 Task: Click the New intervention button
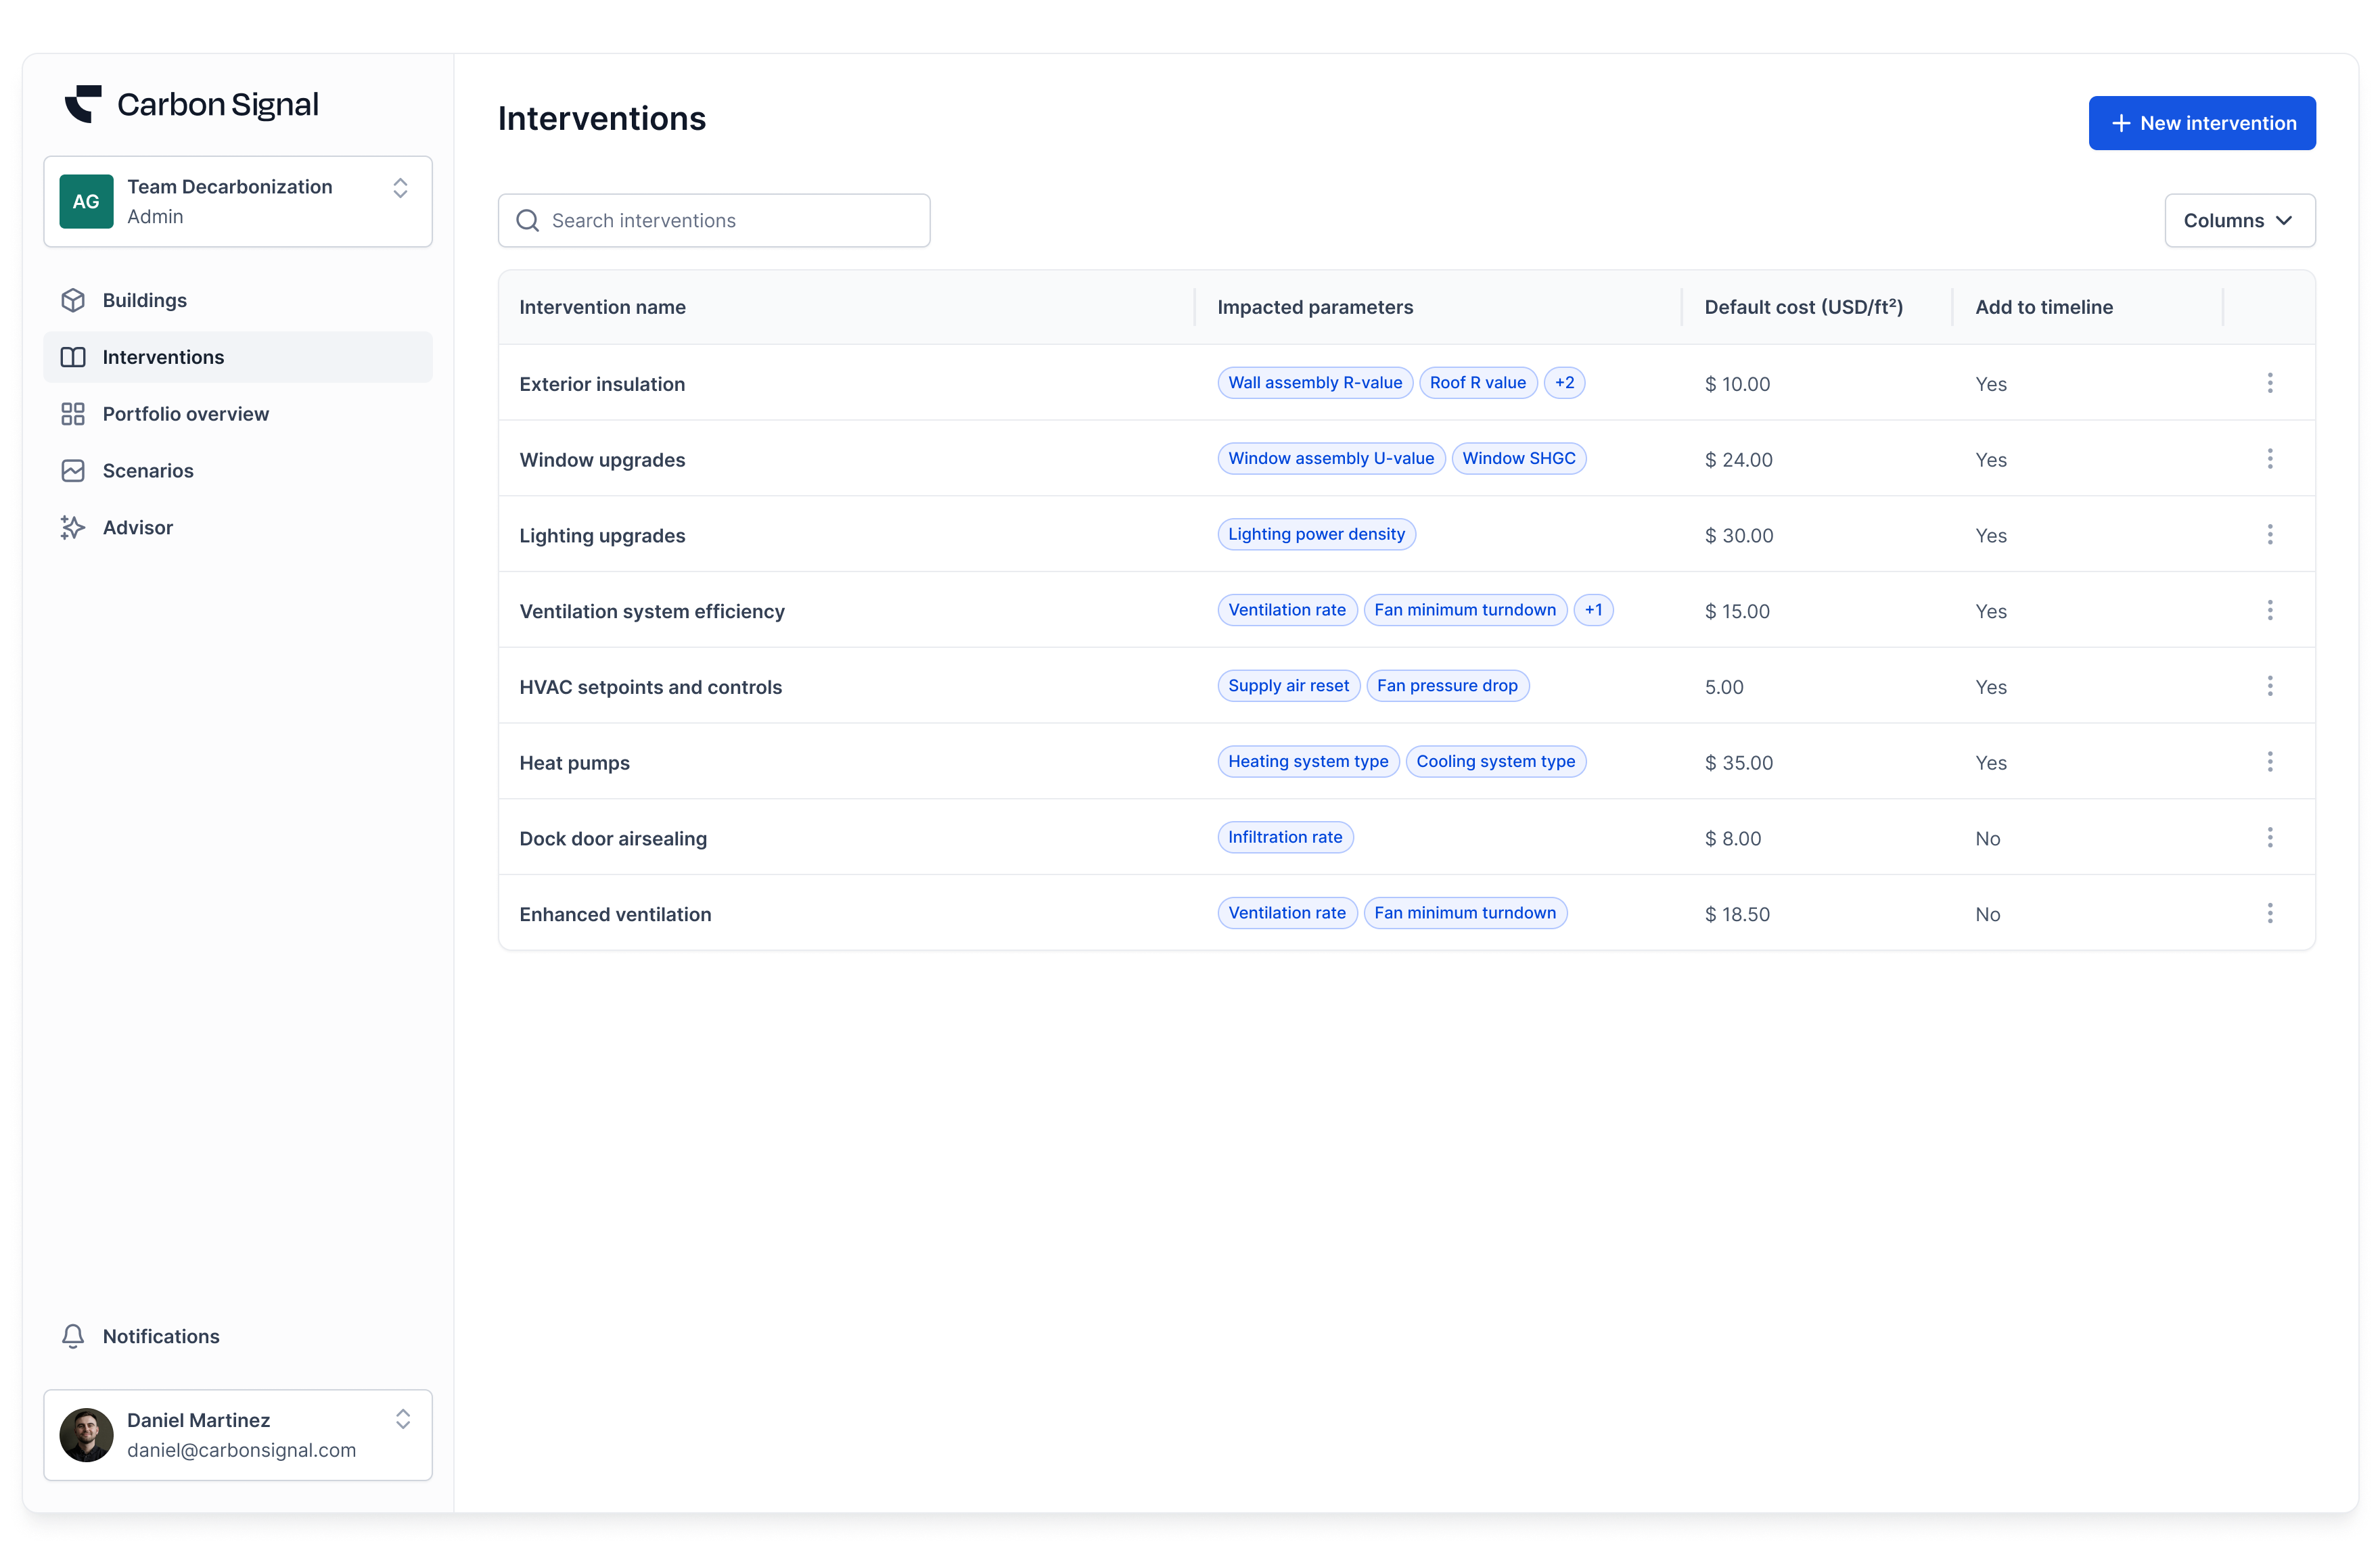pyautogui.click(x=2201, y=123)
